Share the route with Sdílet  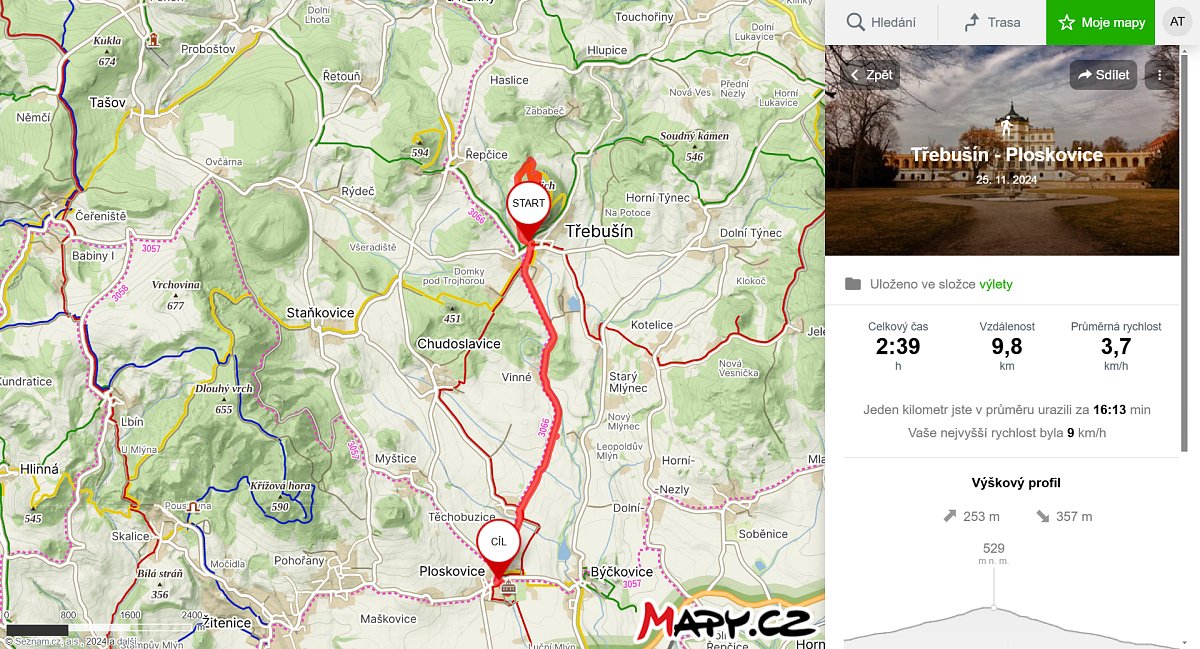point(1104,75)
